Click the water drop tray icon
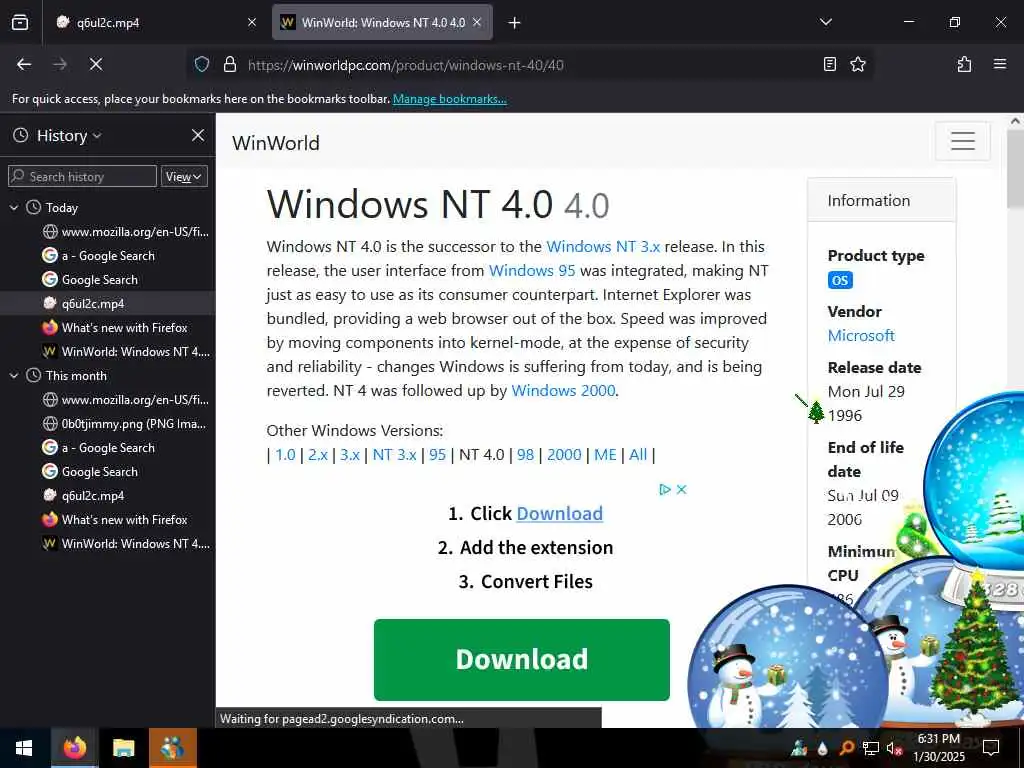The width and height of the screenshot is (1024, 768). click(823, 748)
